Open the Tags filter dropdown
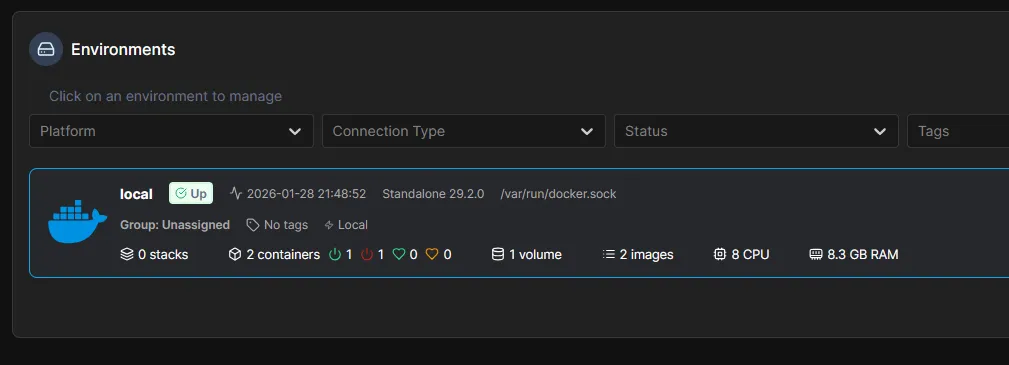Viewport: 1009px width, 365px height. click(x=958, y=131)
